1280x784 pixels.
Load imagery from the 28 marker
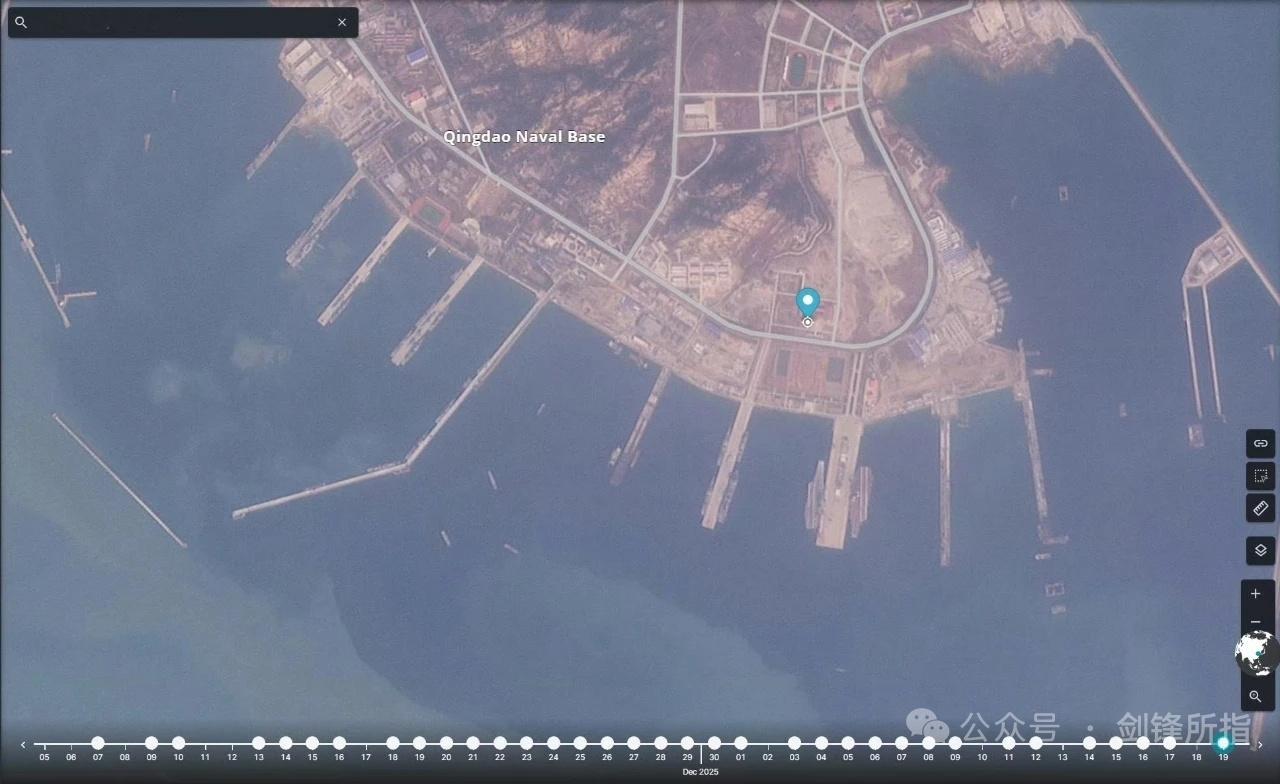(660, 743)
